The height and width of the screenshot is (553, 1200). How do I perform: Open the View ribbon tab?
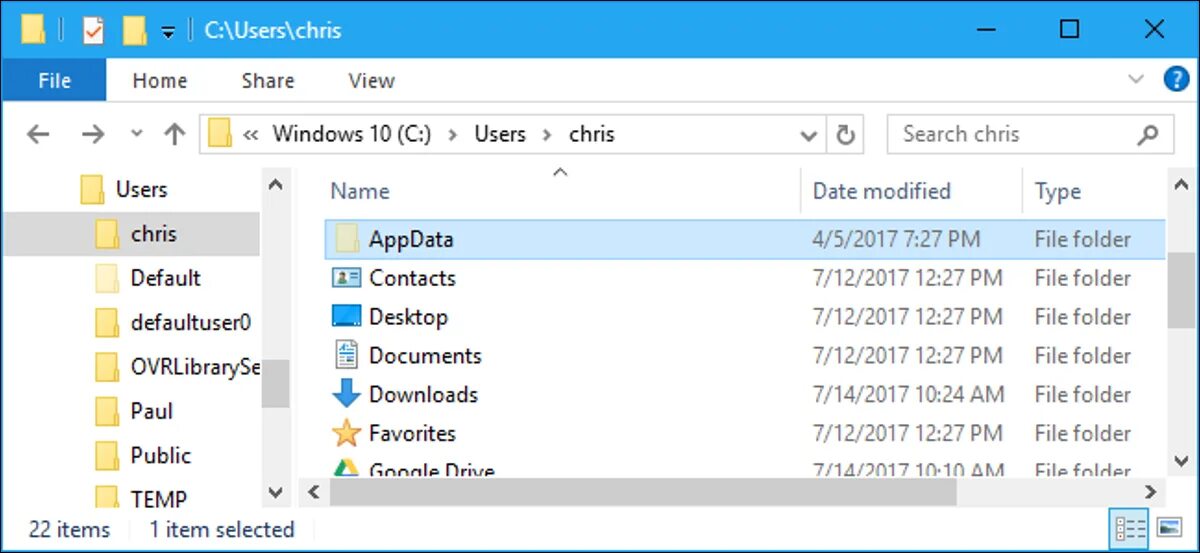pos(371,81)
